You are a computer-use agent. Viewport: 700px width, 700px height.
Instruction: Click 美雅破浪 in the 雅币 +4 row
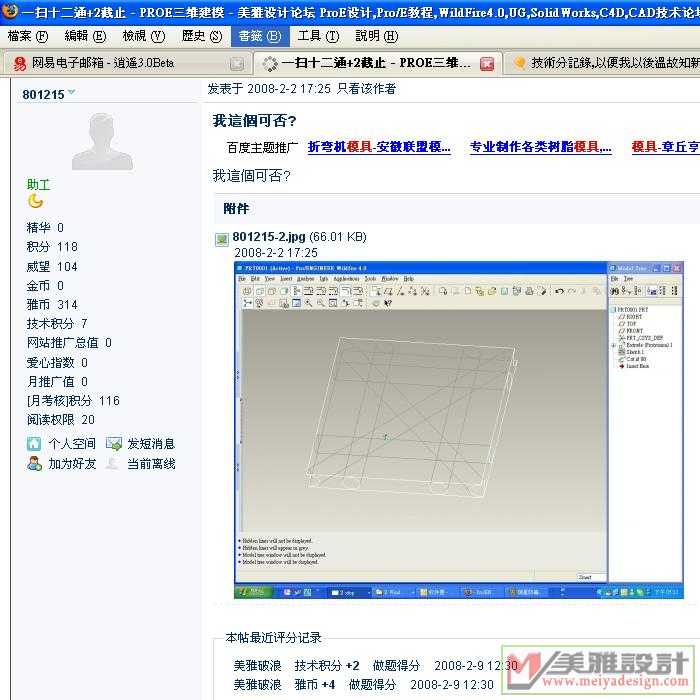(258, 685)
